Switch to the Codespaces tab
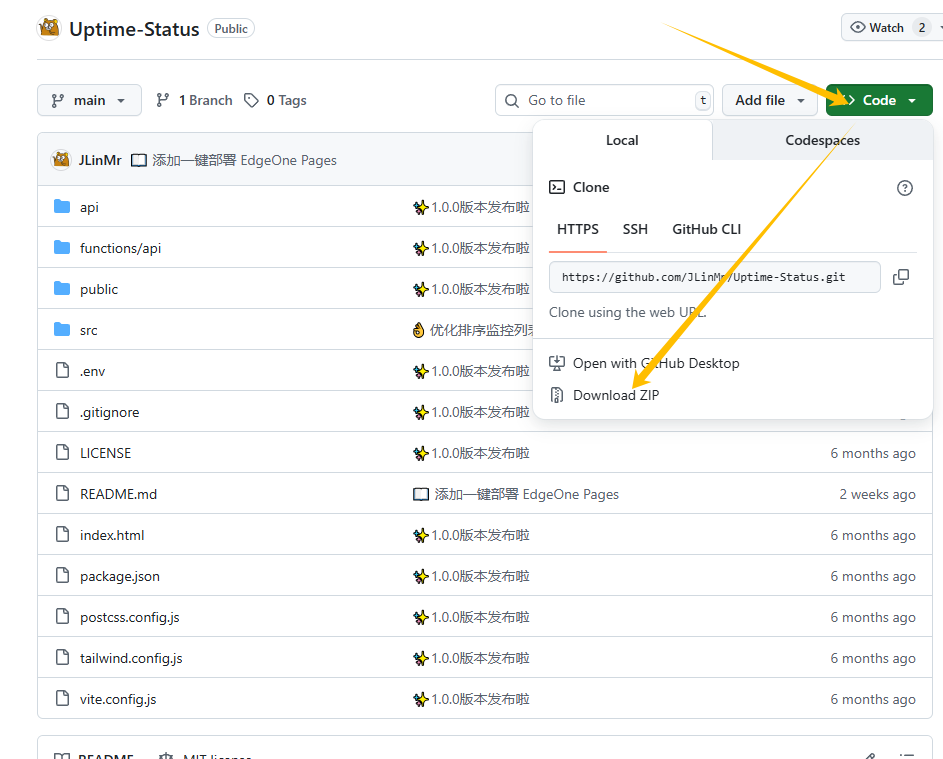943x759 pixels. 822,140
